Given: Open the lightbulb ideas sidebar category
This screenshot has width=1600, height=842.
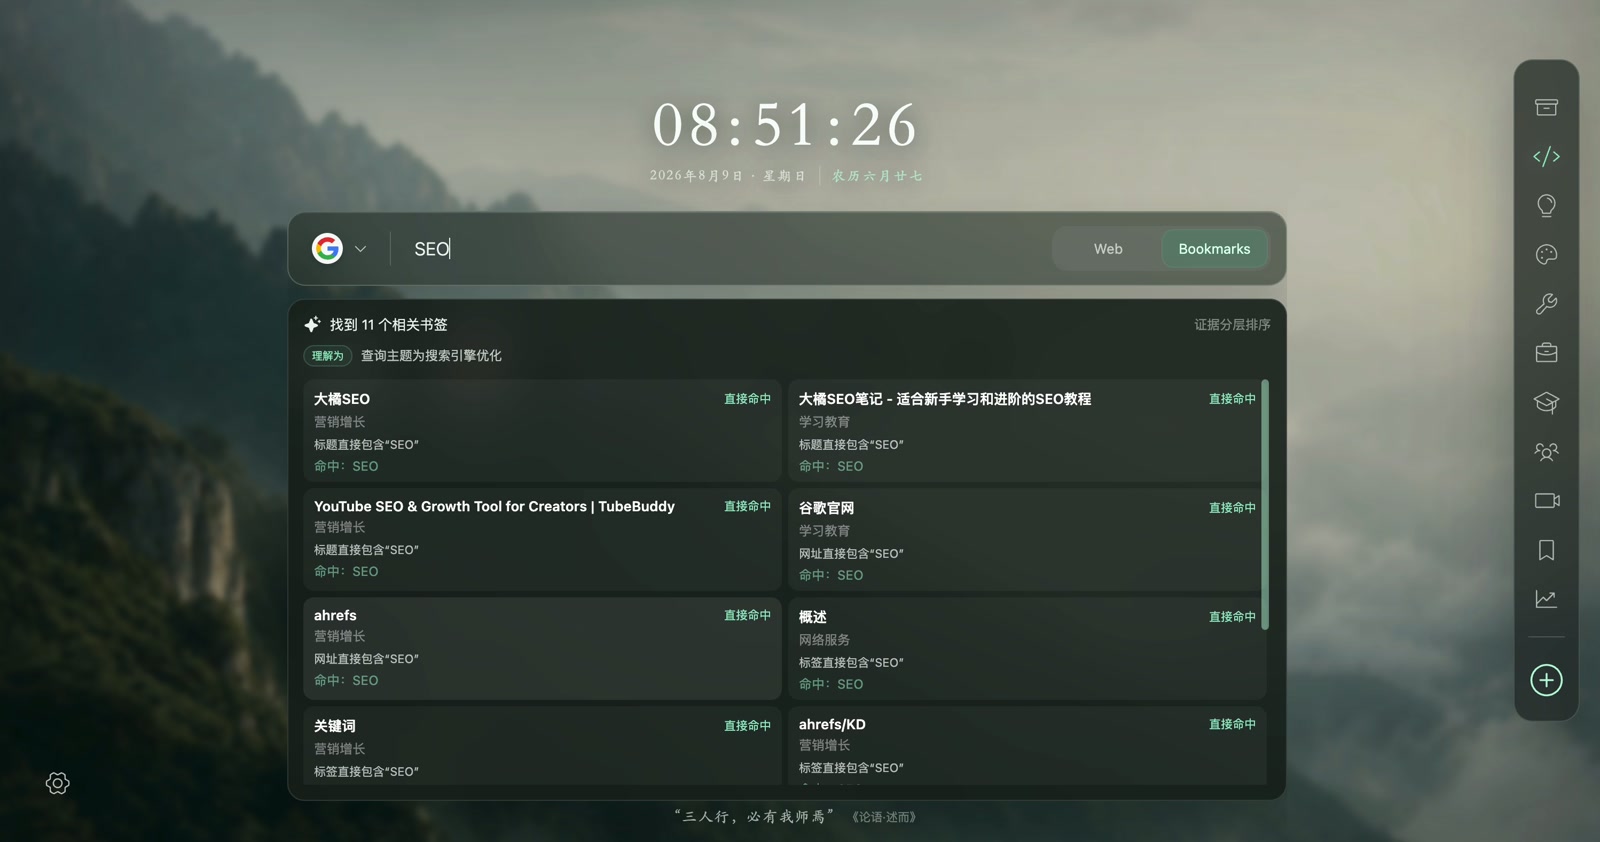Looking at the screenshot, I should [x=1546, y=205].
